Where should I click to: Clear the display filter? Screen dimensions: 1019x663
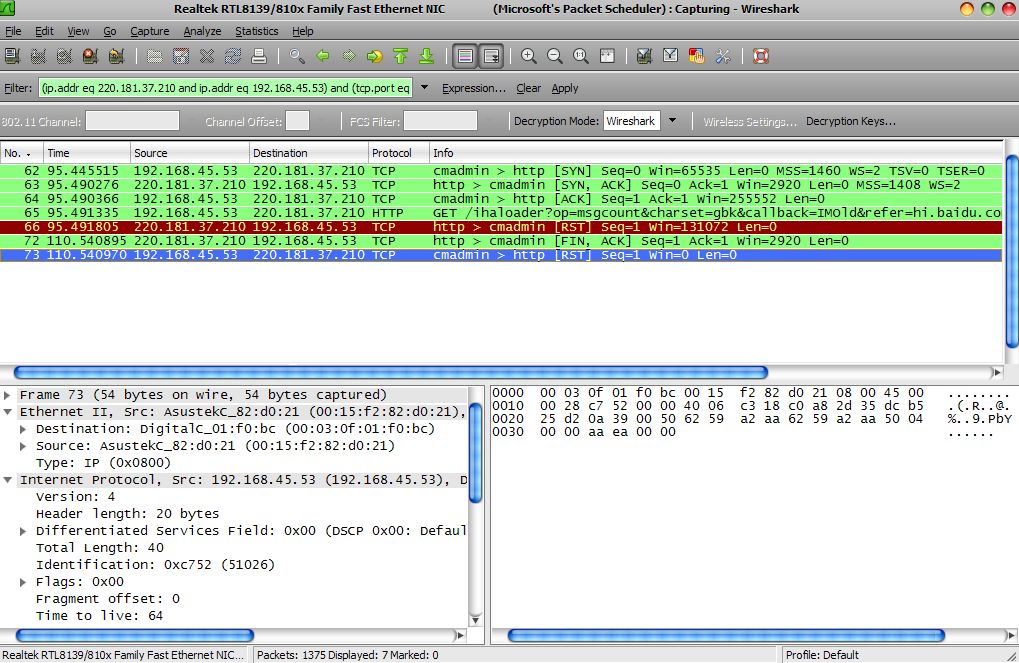pos(528,88)
